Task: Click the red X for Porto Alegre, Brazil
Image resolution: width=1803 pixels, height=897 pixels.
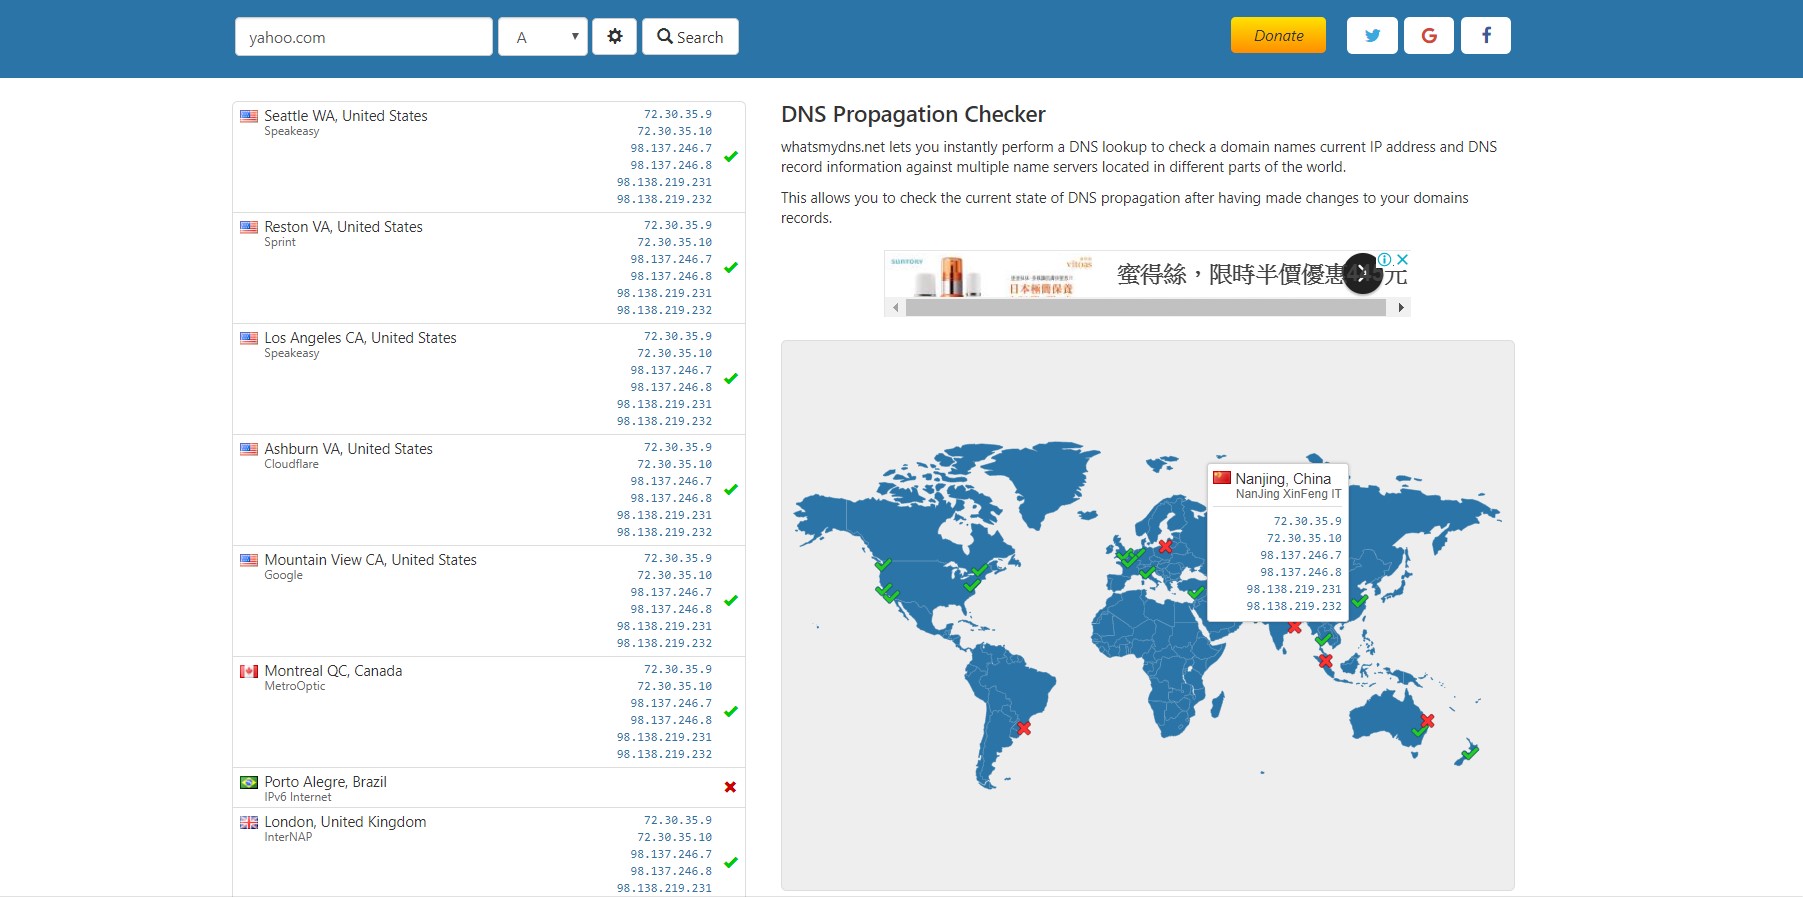Action: [730, 787]
